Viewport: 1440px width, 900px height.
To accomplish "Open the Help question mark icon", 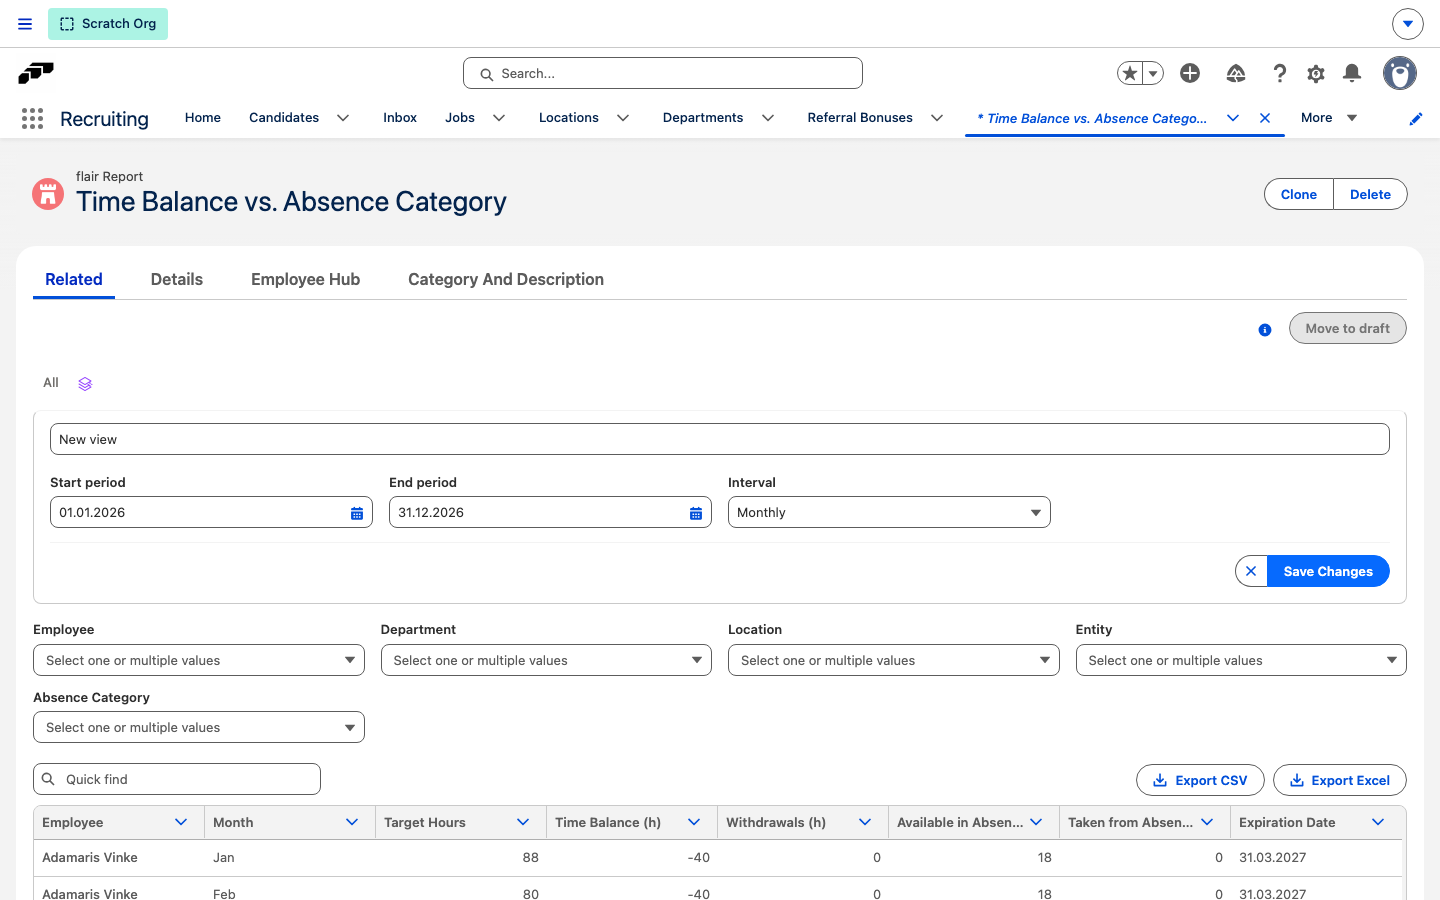I will [1279, 73].
